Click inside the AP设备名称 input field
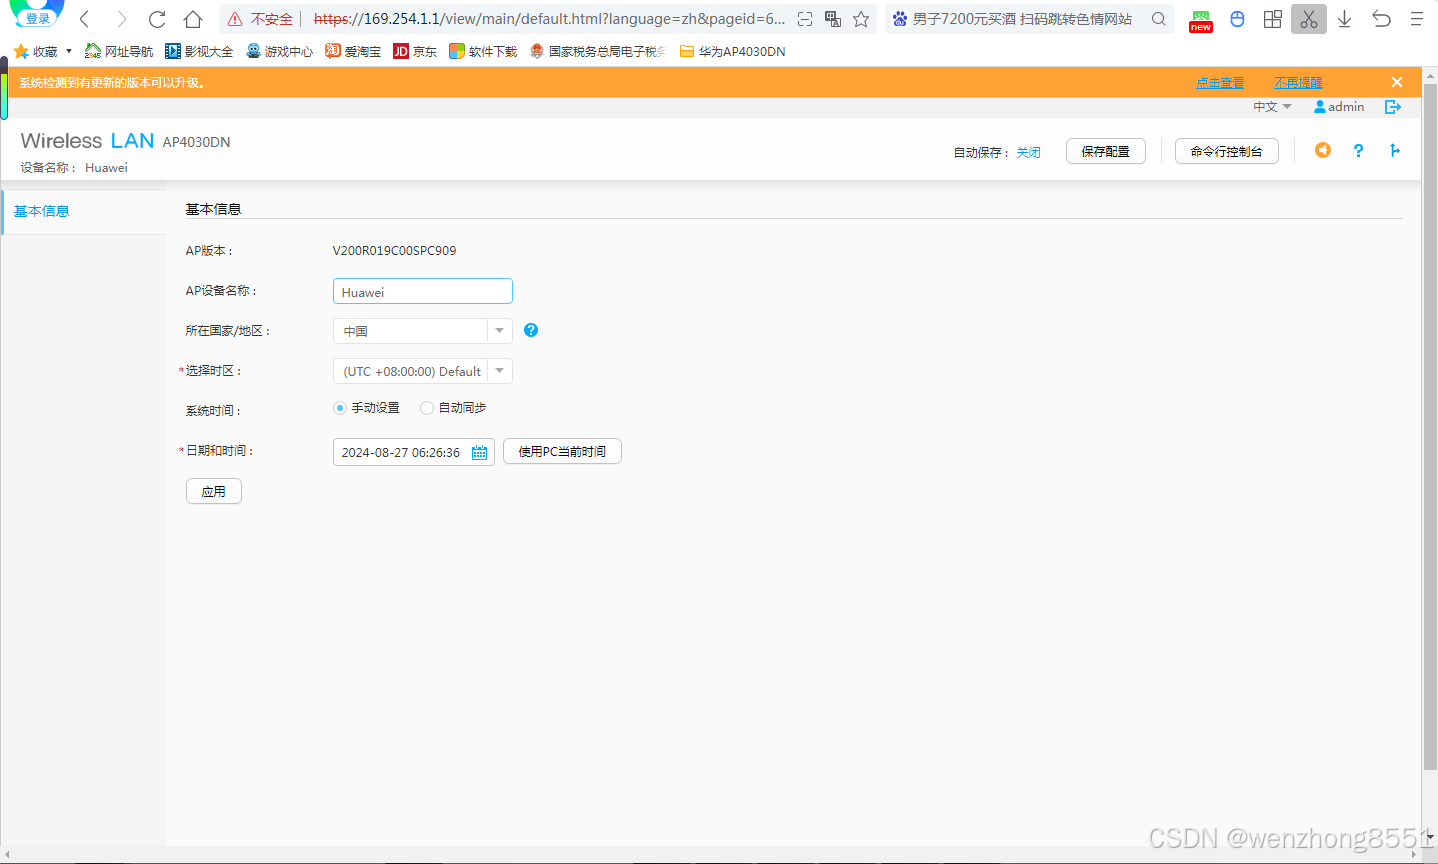 point(422,291)
